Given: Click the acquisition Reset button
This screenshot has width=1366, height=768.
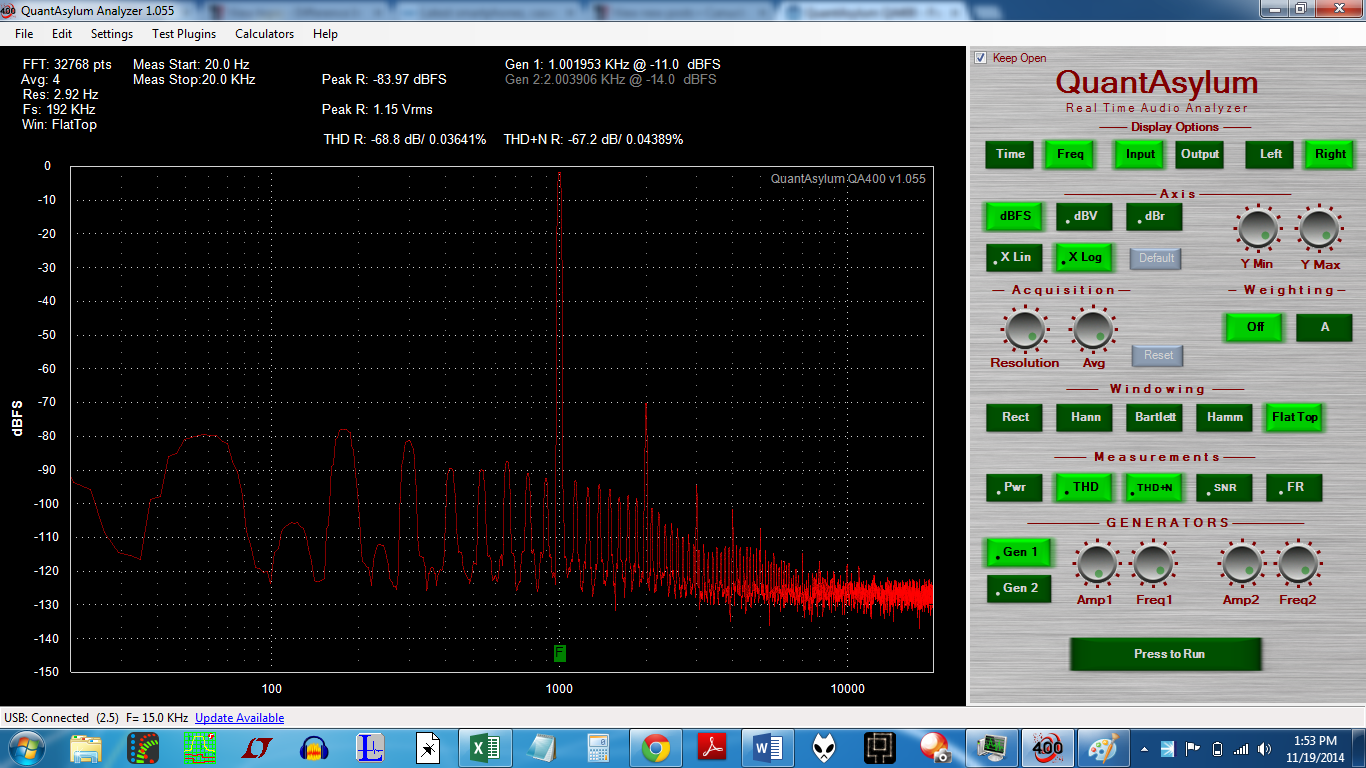Looking at the screenshot, I should [1158, 355].
